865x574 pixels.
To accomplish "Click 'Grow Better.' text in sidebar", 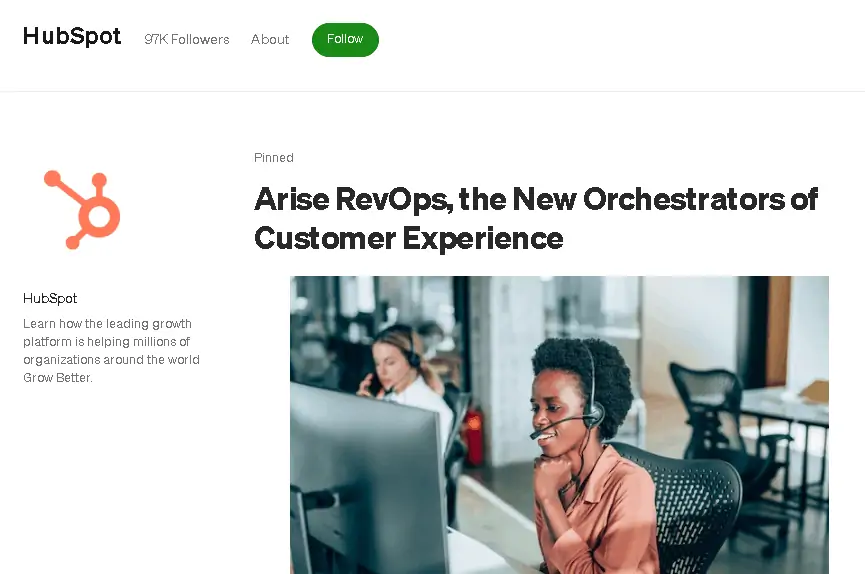I will (58, 378).
